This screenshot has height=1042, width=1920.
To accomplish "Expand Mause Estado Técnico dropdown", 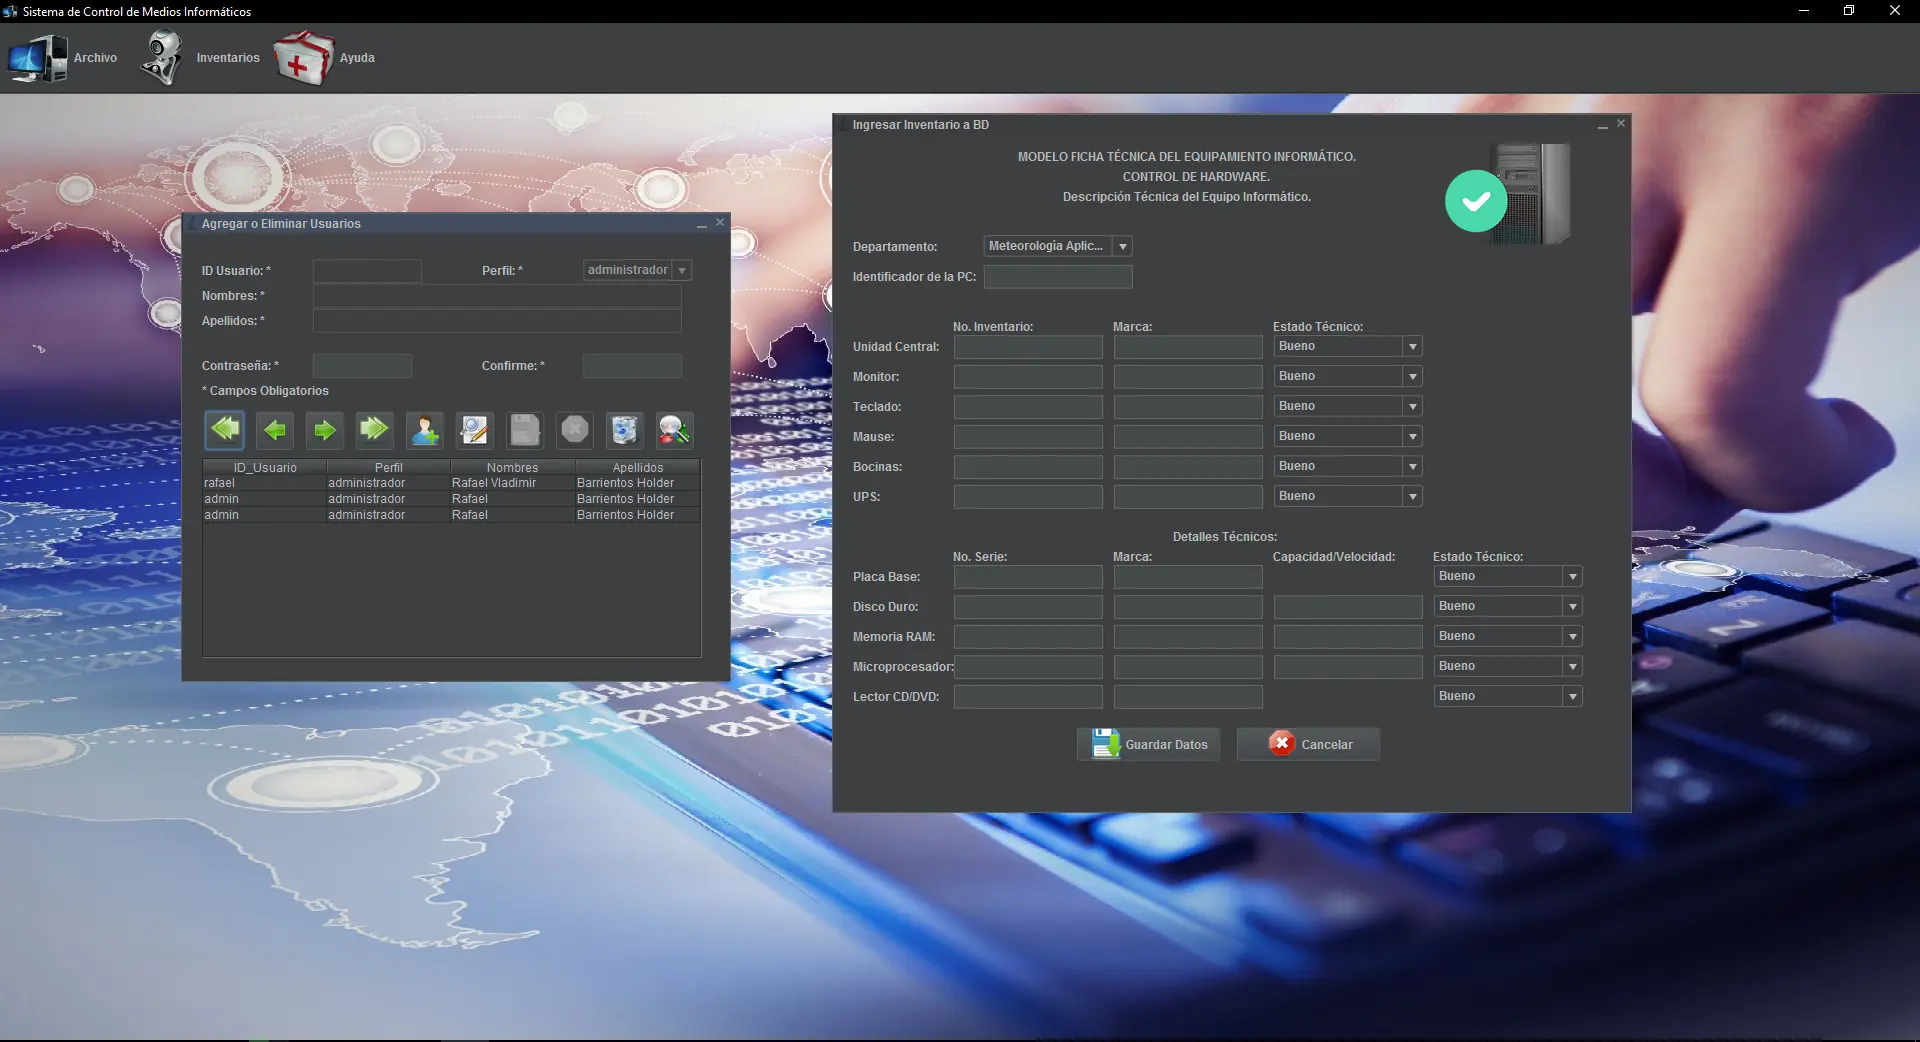I will [1413, 436].
